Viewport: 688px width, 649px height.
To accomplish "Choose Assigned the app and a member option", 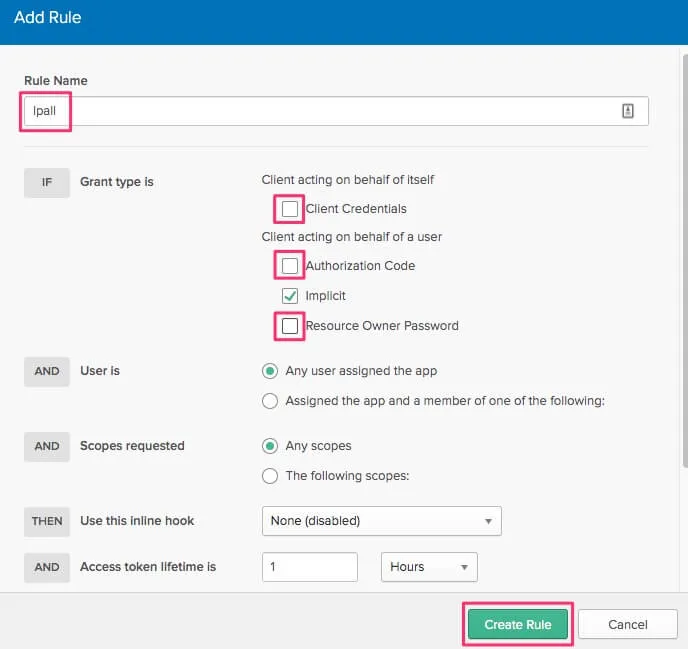I will coord(270,401).
